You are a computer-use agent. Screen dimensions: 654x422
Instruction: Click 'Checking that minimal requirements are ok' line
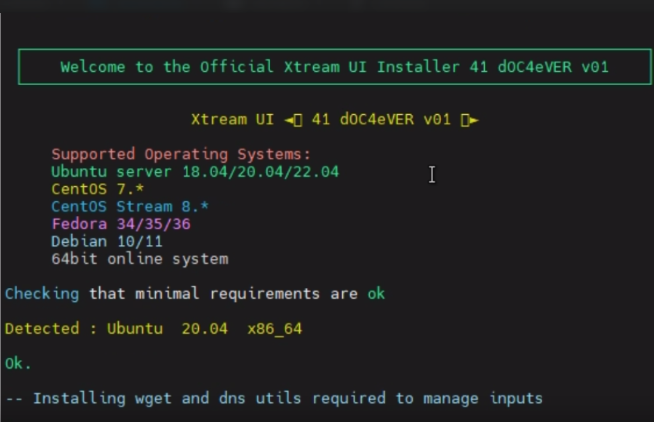point(195,294)
